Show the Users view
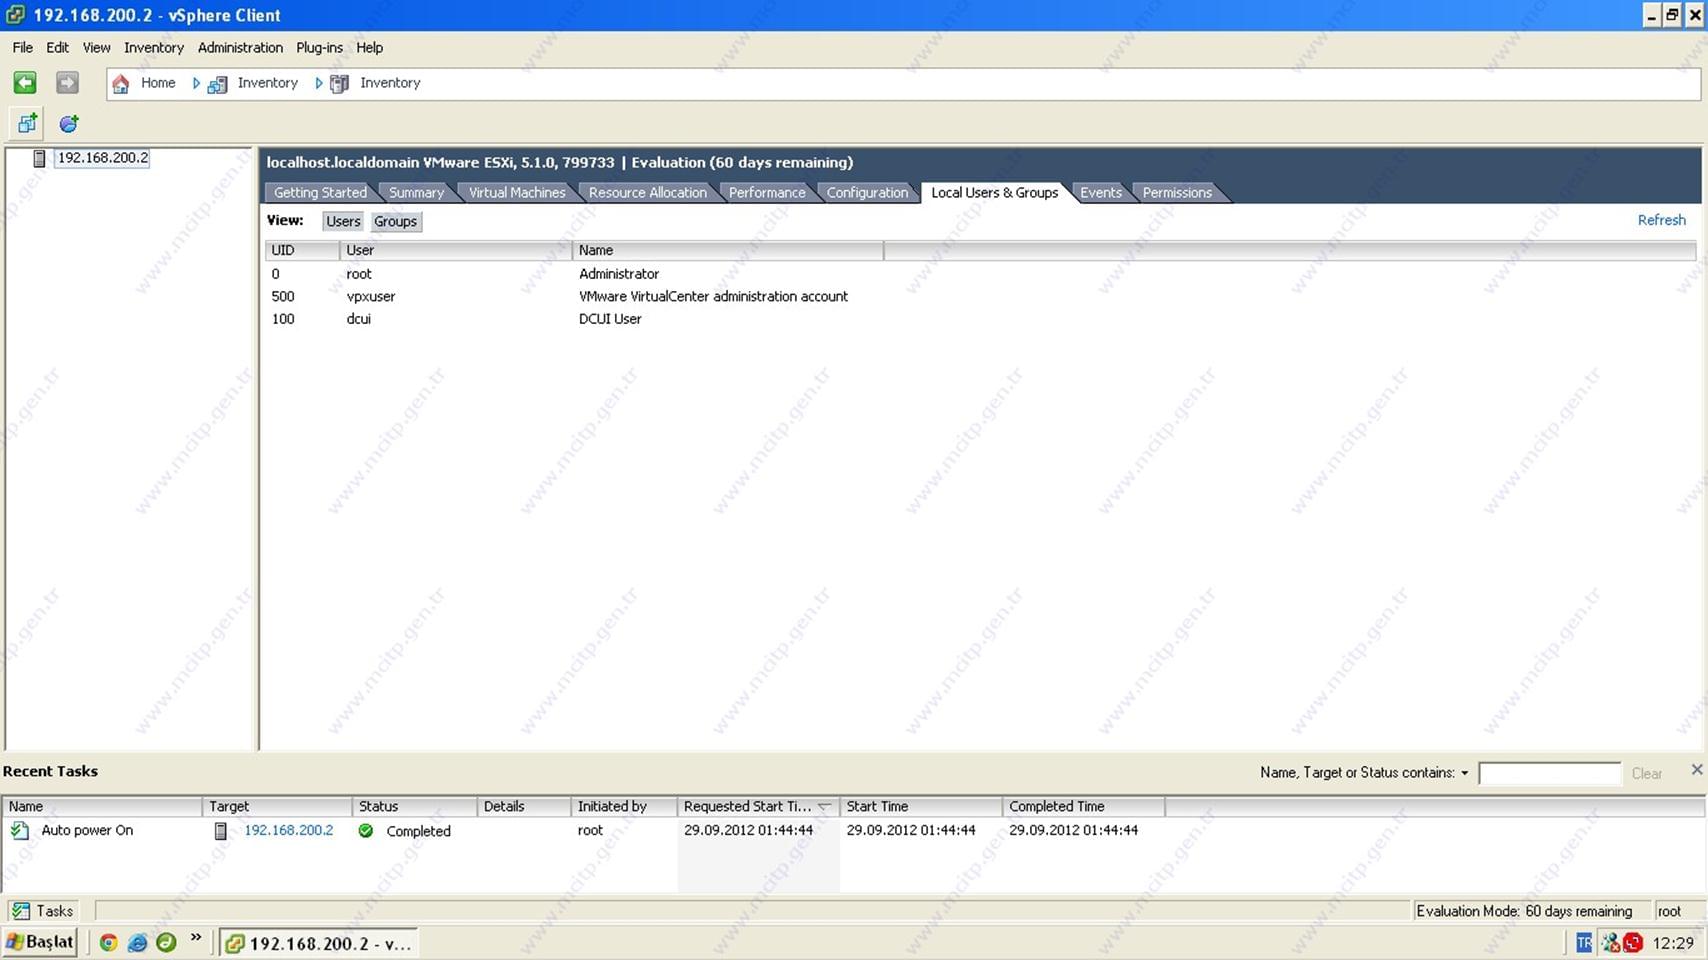 point(343,222)
